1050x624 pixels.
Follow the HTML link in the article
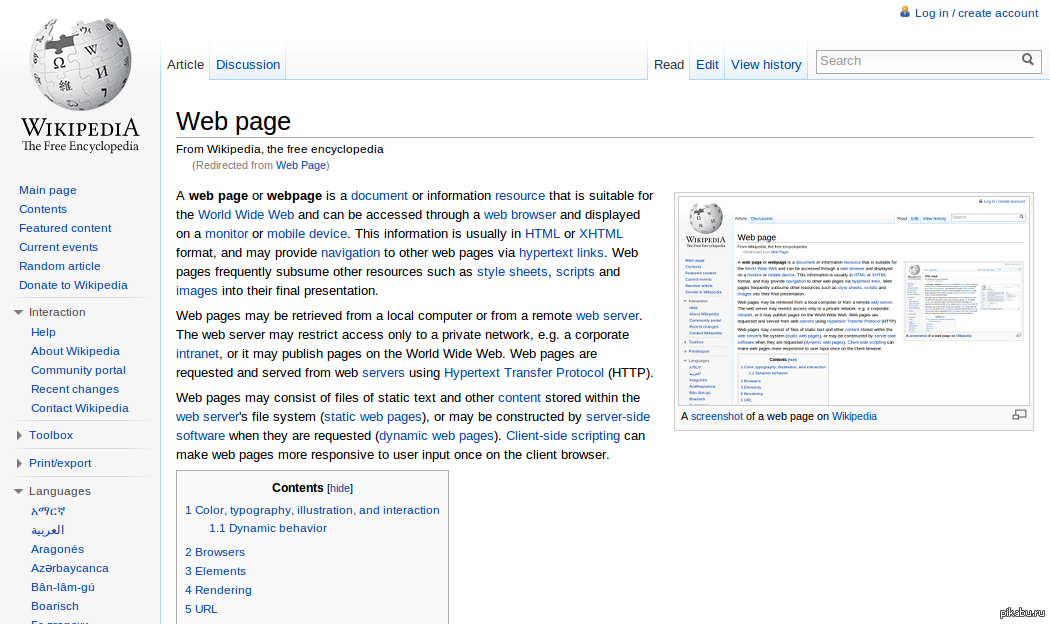pos(542,233)
